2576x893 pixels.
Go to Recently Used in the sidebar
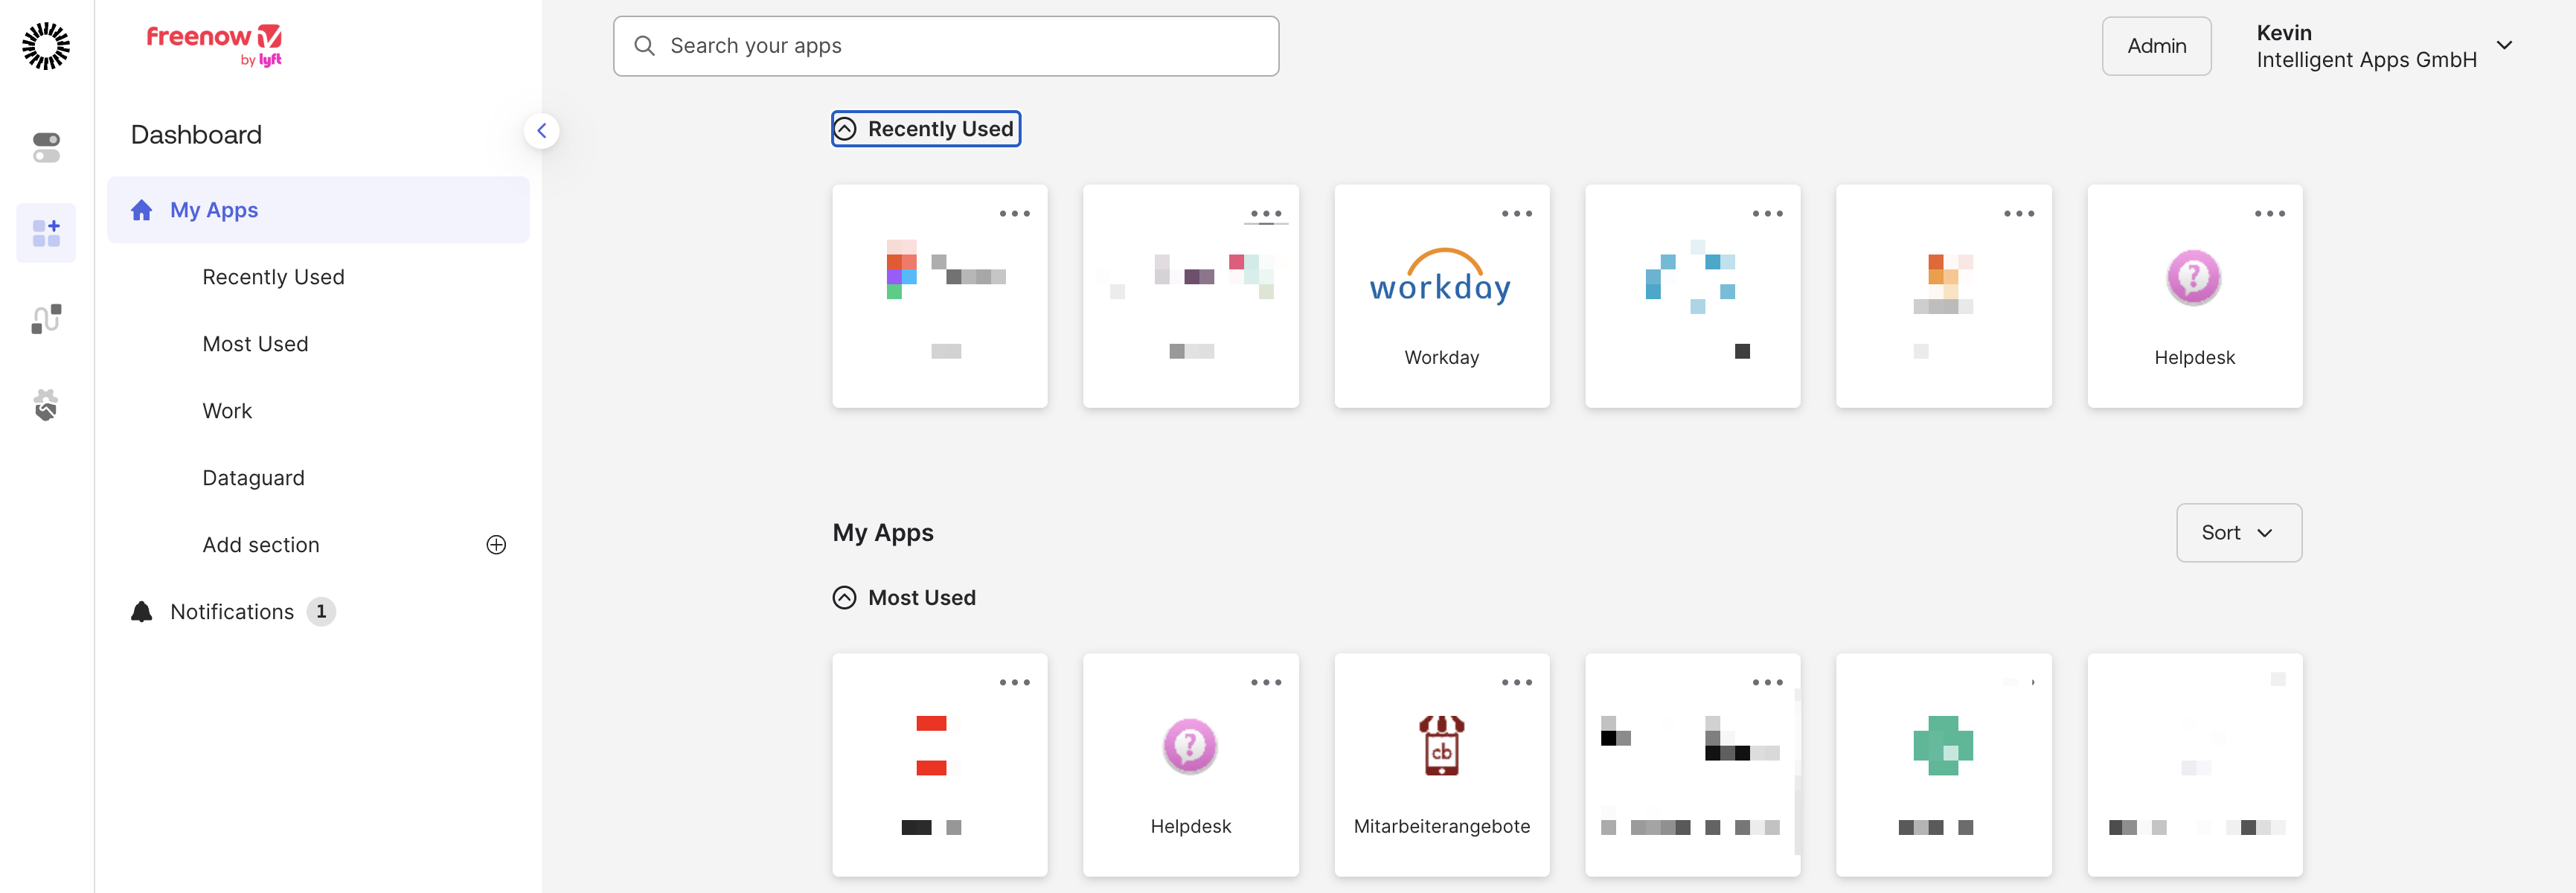click(x=273, y=277)
